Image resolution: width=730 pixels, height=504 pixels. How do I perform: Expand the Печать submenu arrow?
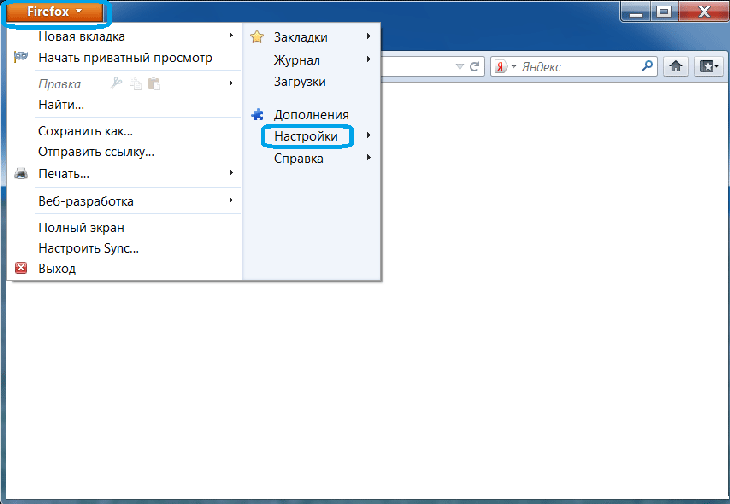pos(231,173)
